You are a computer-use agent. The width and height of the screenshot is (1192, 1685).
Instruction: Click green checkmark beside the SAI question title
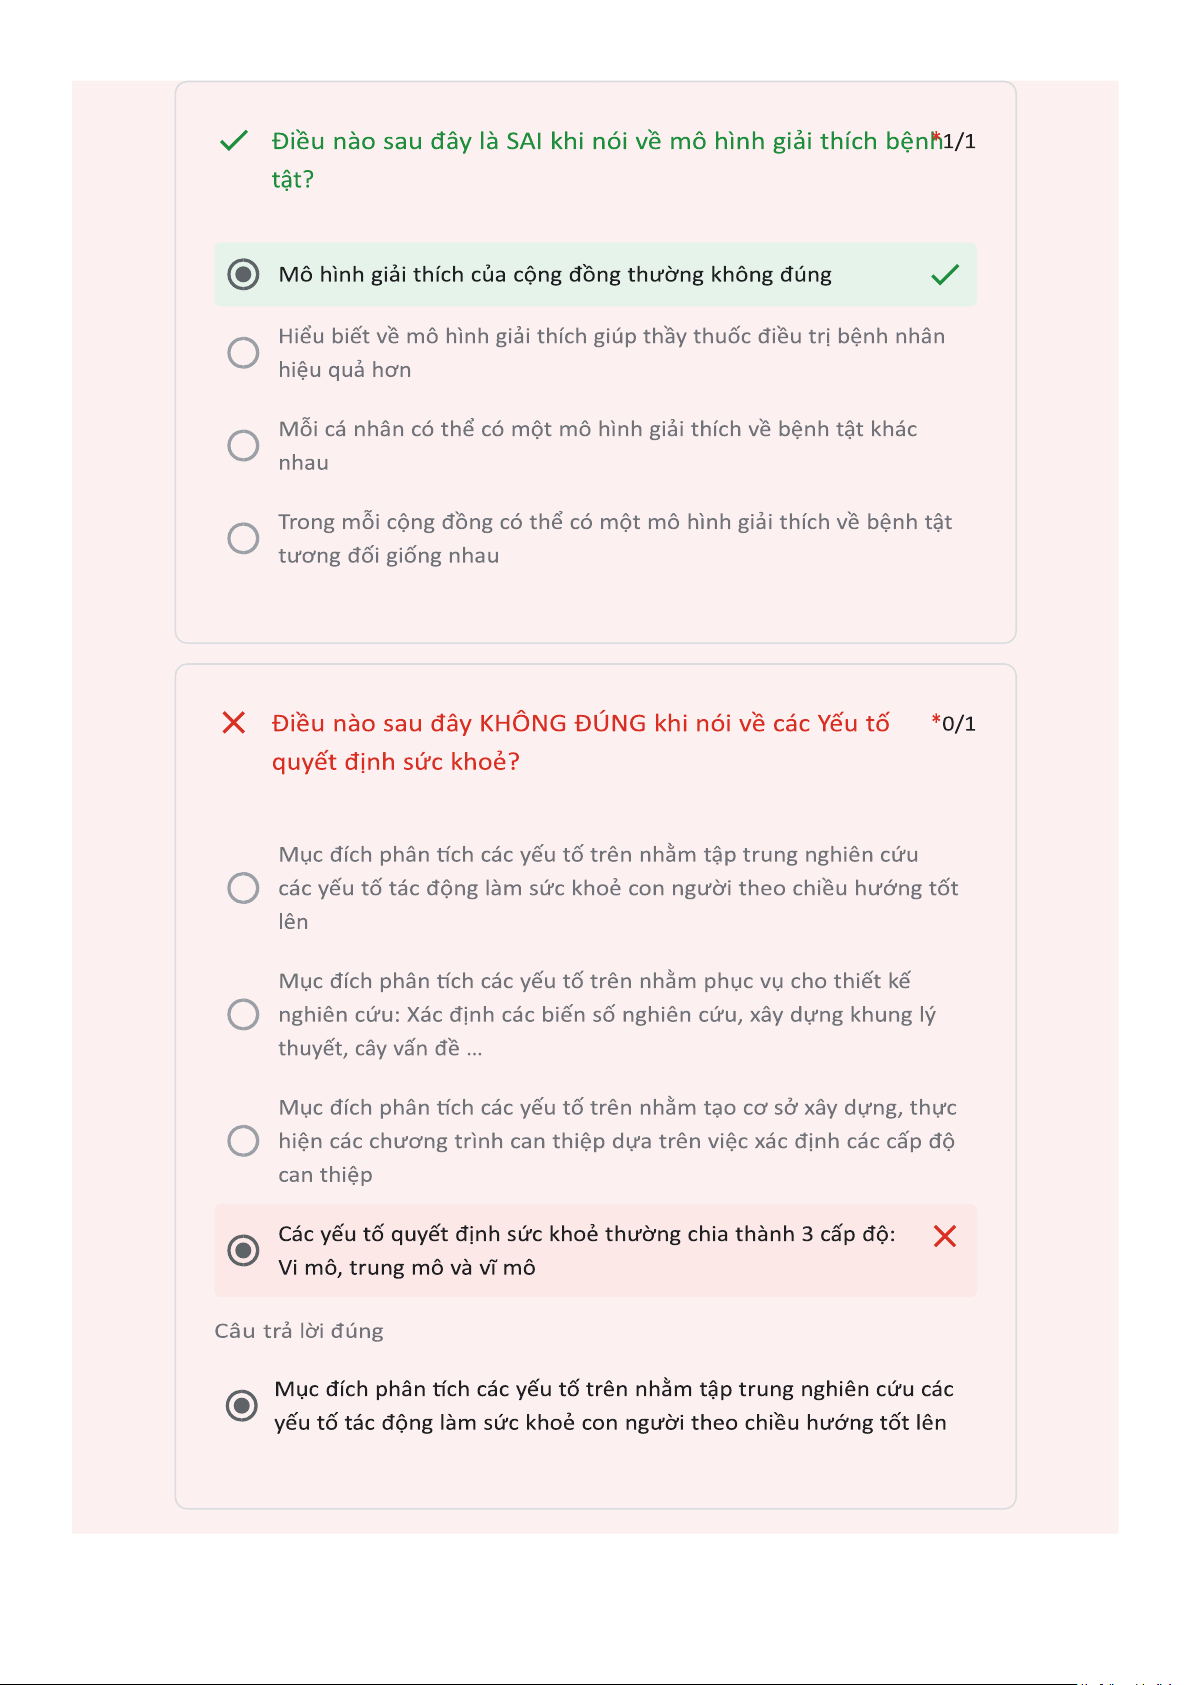tap(233, 141)
